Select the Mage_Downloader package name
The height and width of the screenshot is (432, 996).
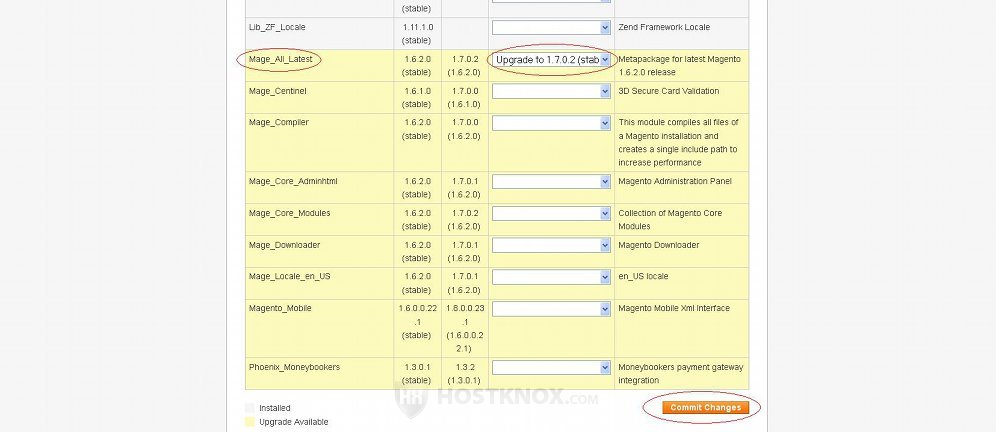coord(285,245)
